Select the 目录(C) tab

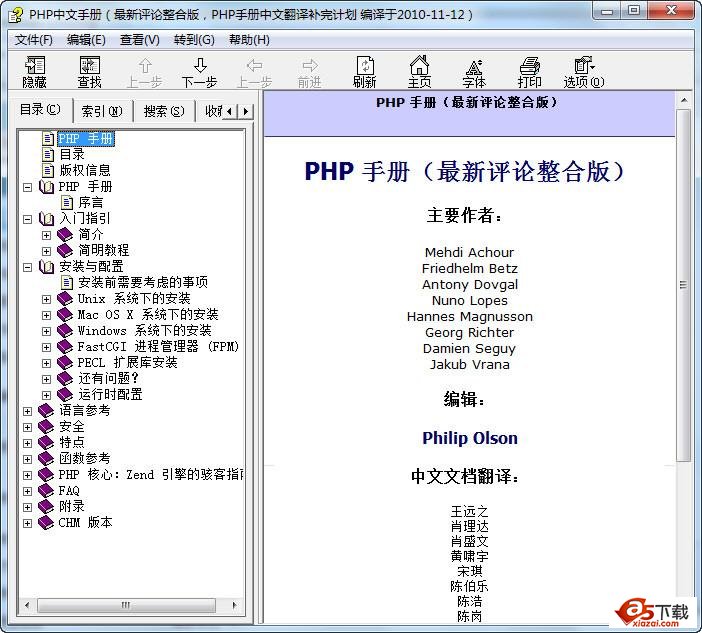40,110
